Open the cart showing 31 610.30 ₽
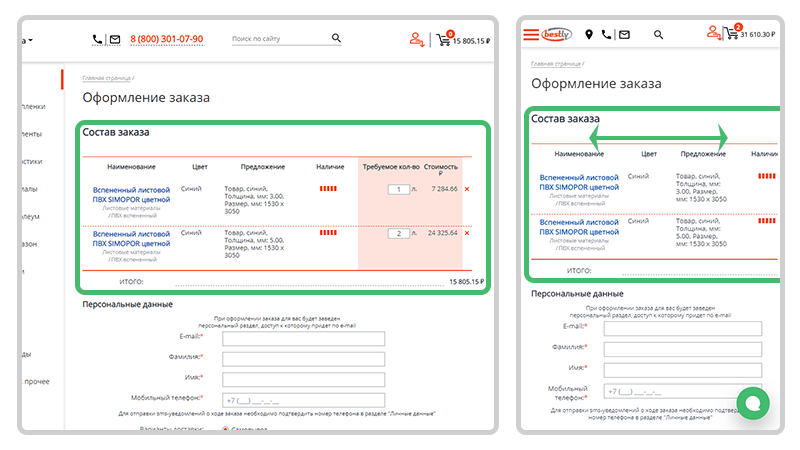 (x=749, y=33)
